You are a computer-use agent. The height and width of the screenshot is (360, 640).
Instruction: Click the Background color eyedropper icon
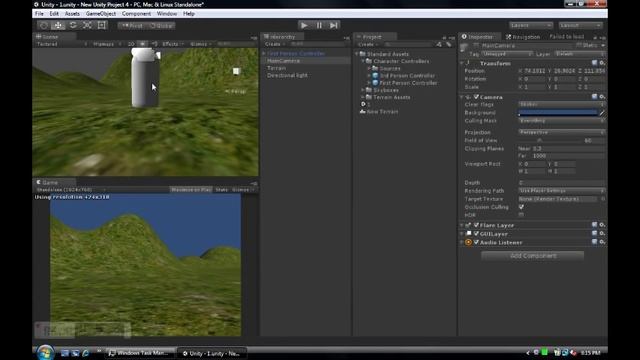(x=602, y=113)
